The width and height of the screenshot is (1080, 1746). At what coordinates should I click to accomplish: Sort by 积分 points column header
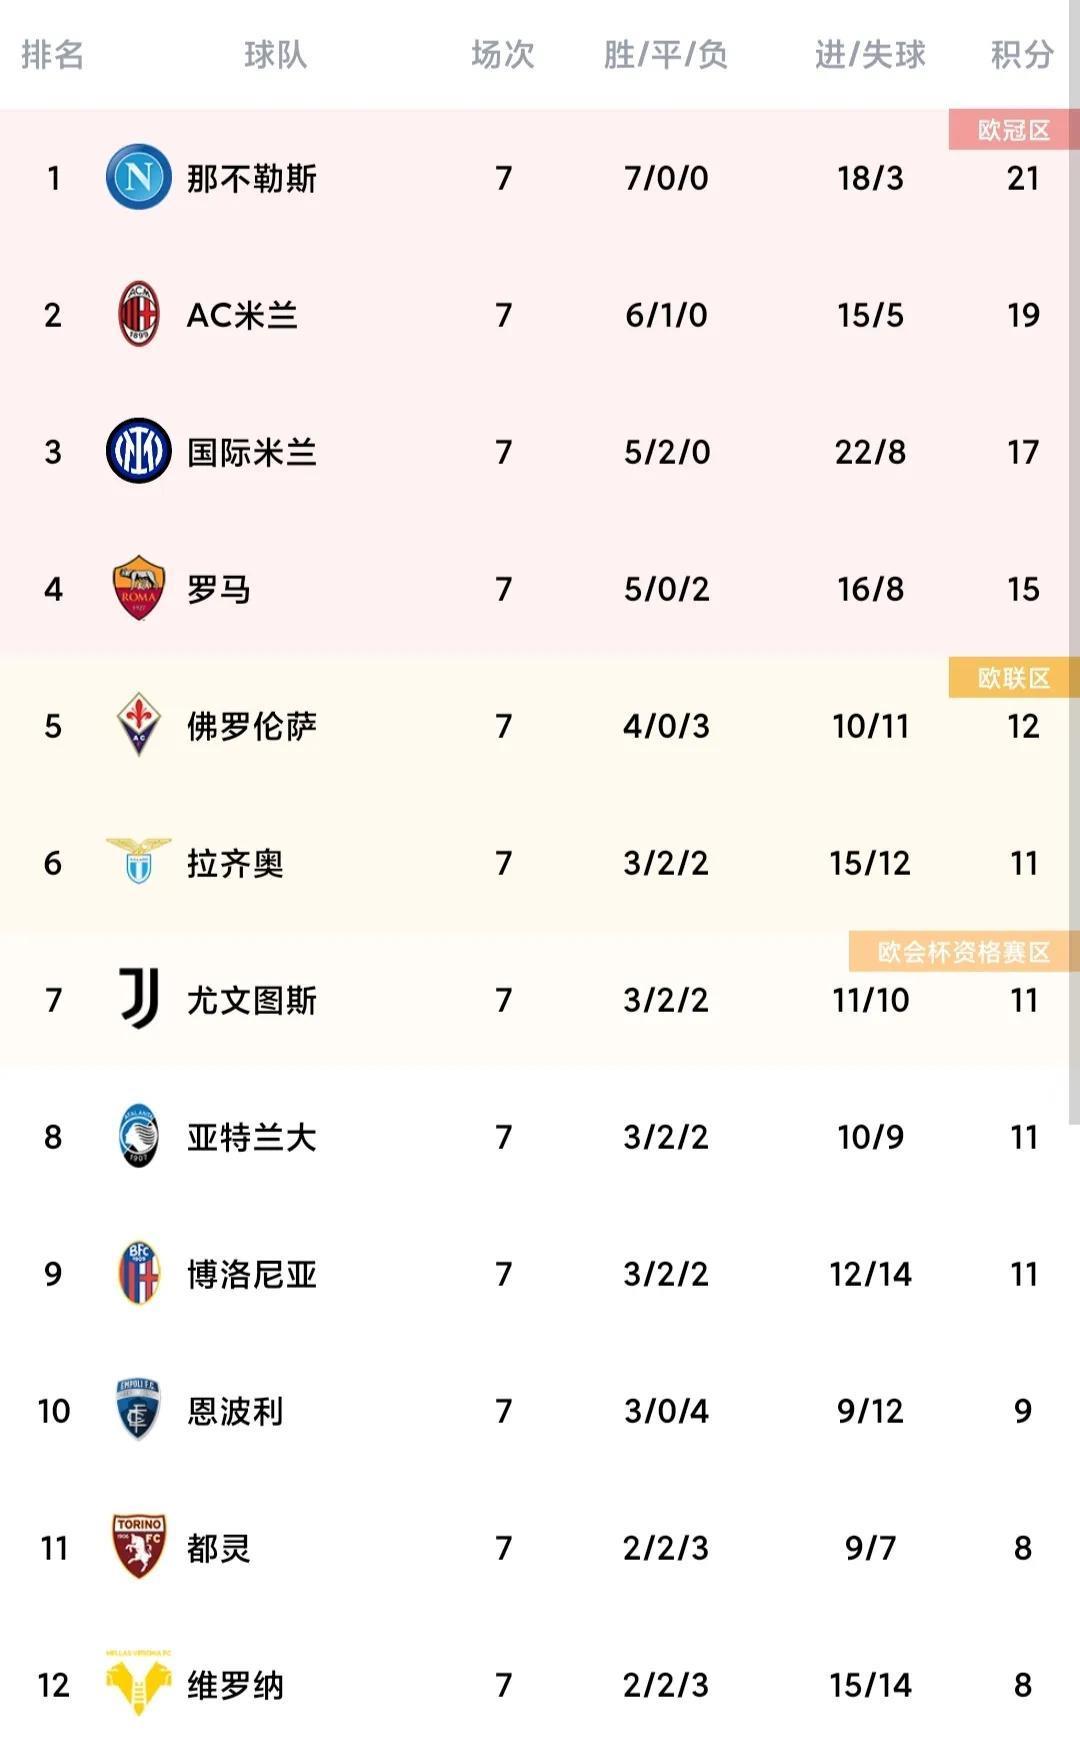click(1022, 54)
